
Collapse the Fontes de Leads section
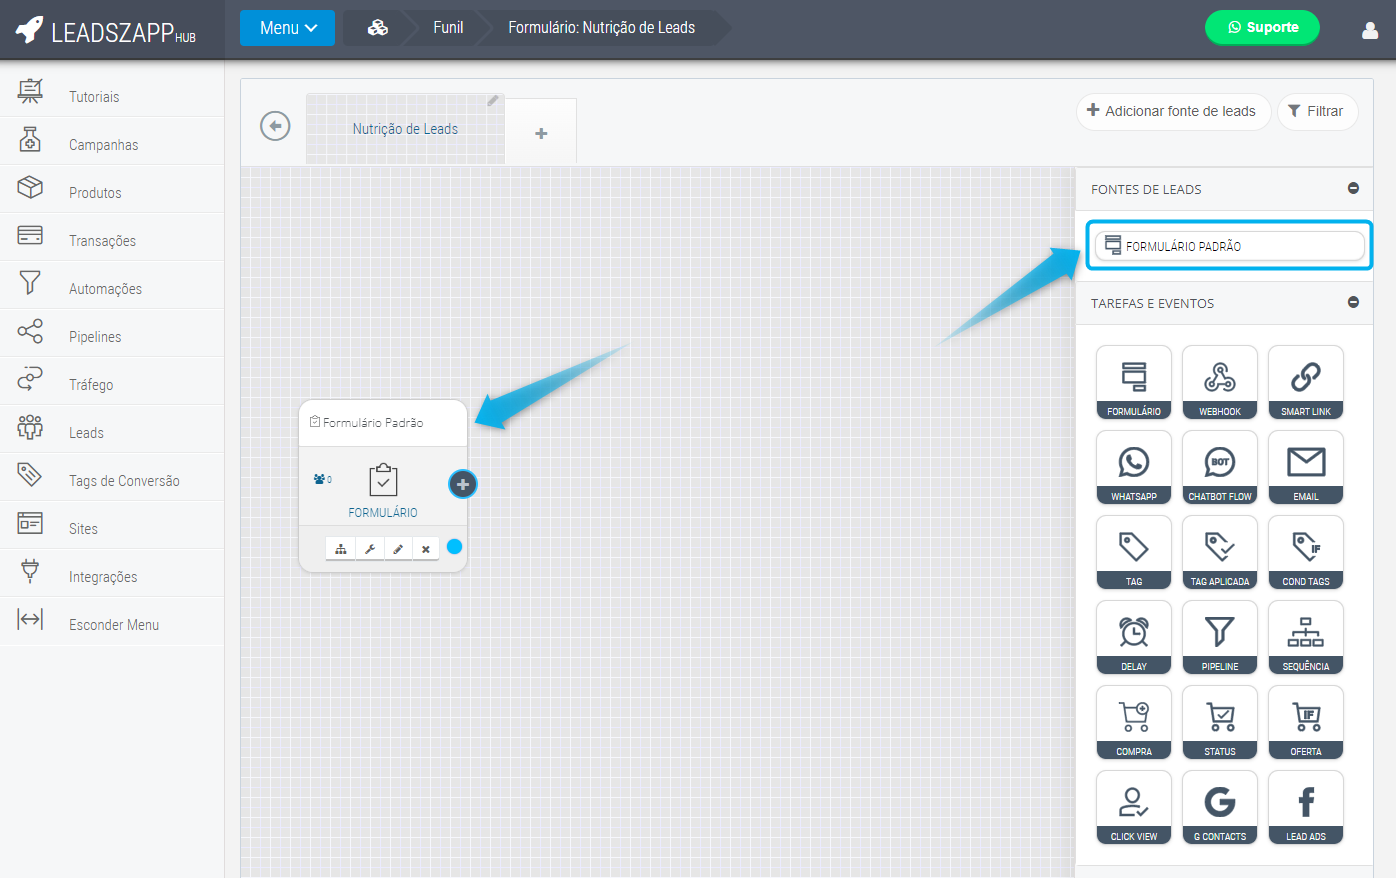1353,188
